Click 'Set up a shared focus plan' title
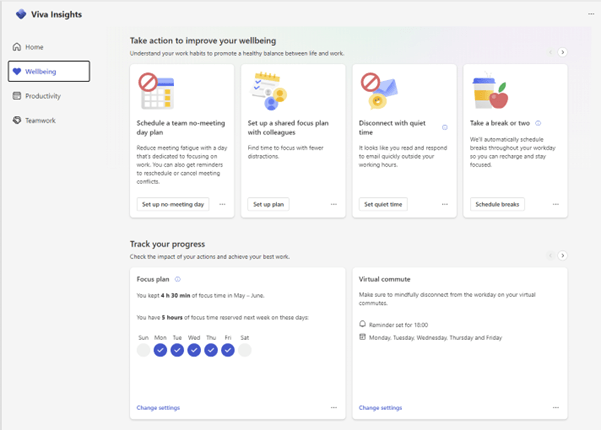The image size is (601, 430). click(x=288, y=128)
